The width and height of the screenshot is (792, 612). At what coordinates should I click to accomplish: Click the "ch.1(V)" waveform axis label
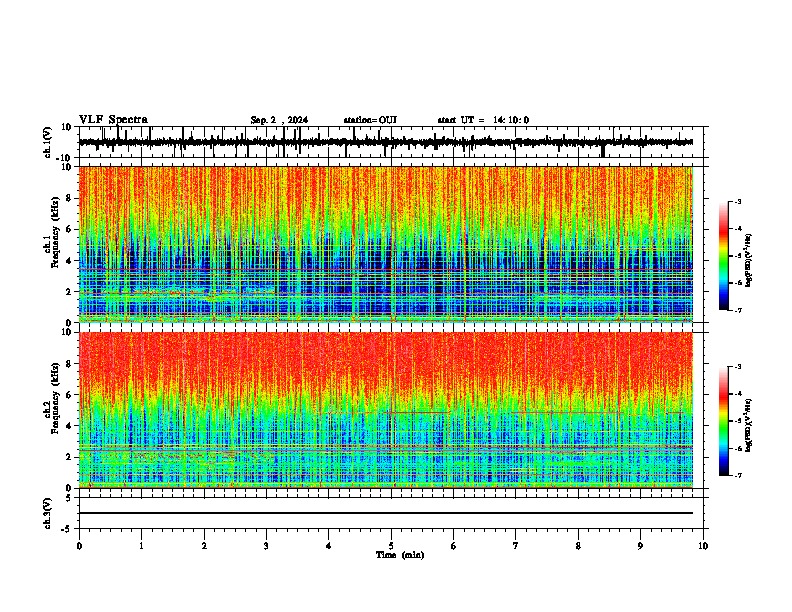(48, 142)
